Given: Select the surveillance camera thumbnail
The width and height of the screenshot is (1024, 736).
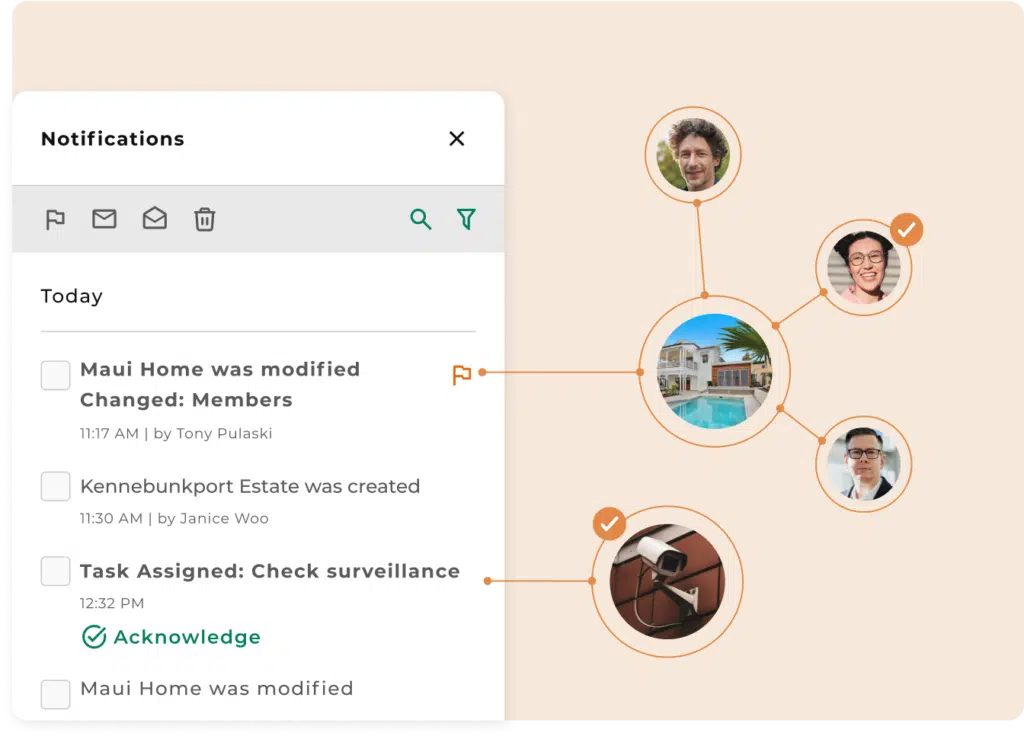Looking at the screenshot, I should [666, 581].
